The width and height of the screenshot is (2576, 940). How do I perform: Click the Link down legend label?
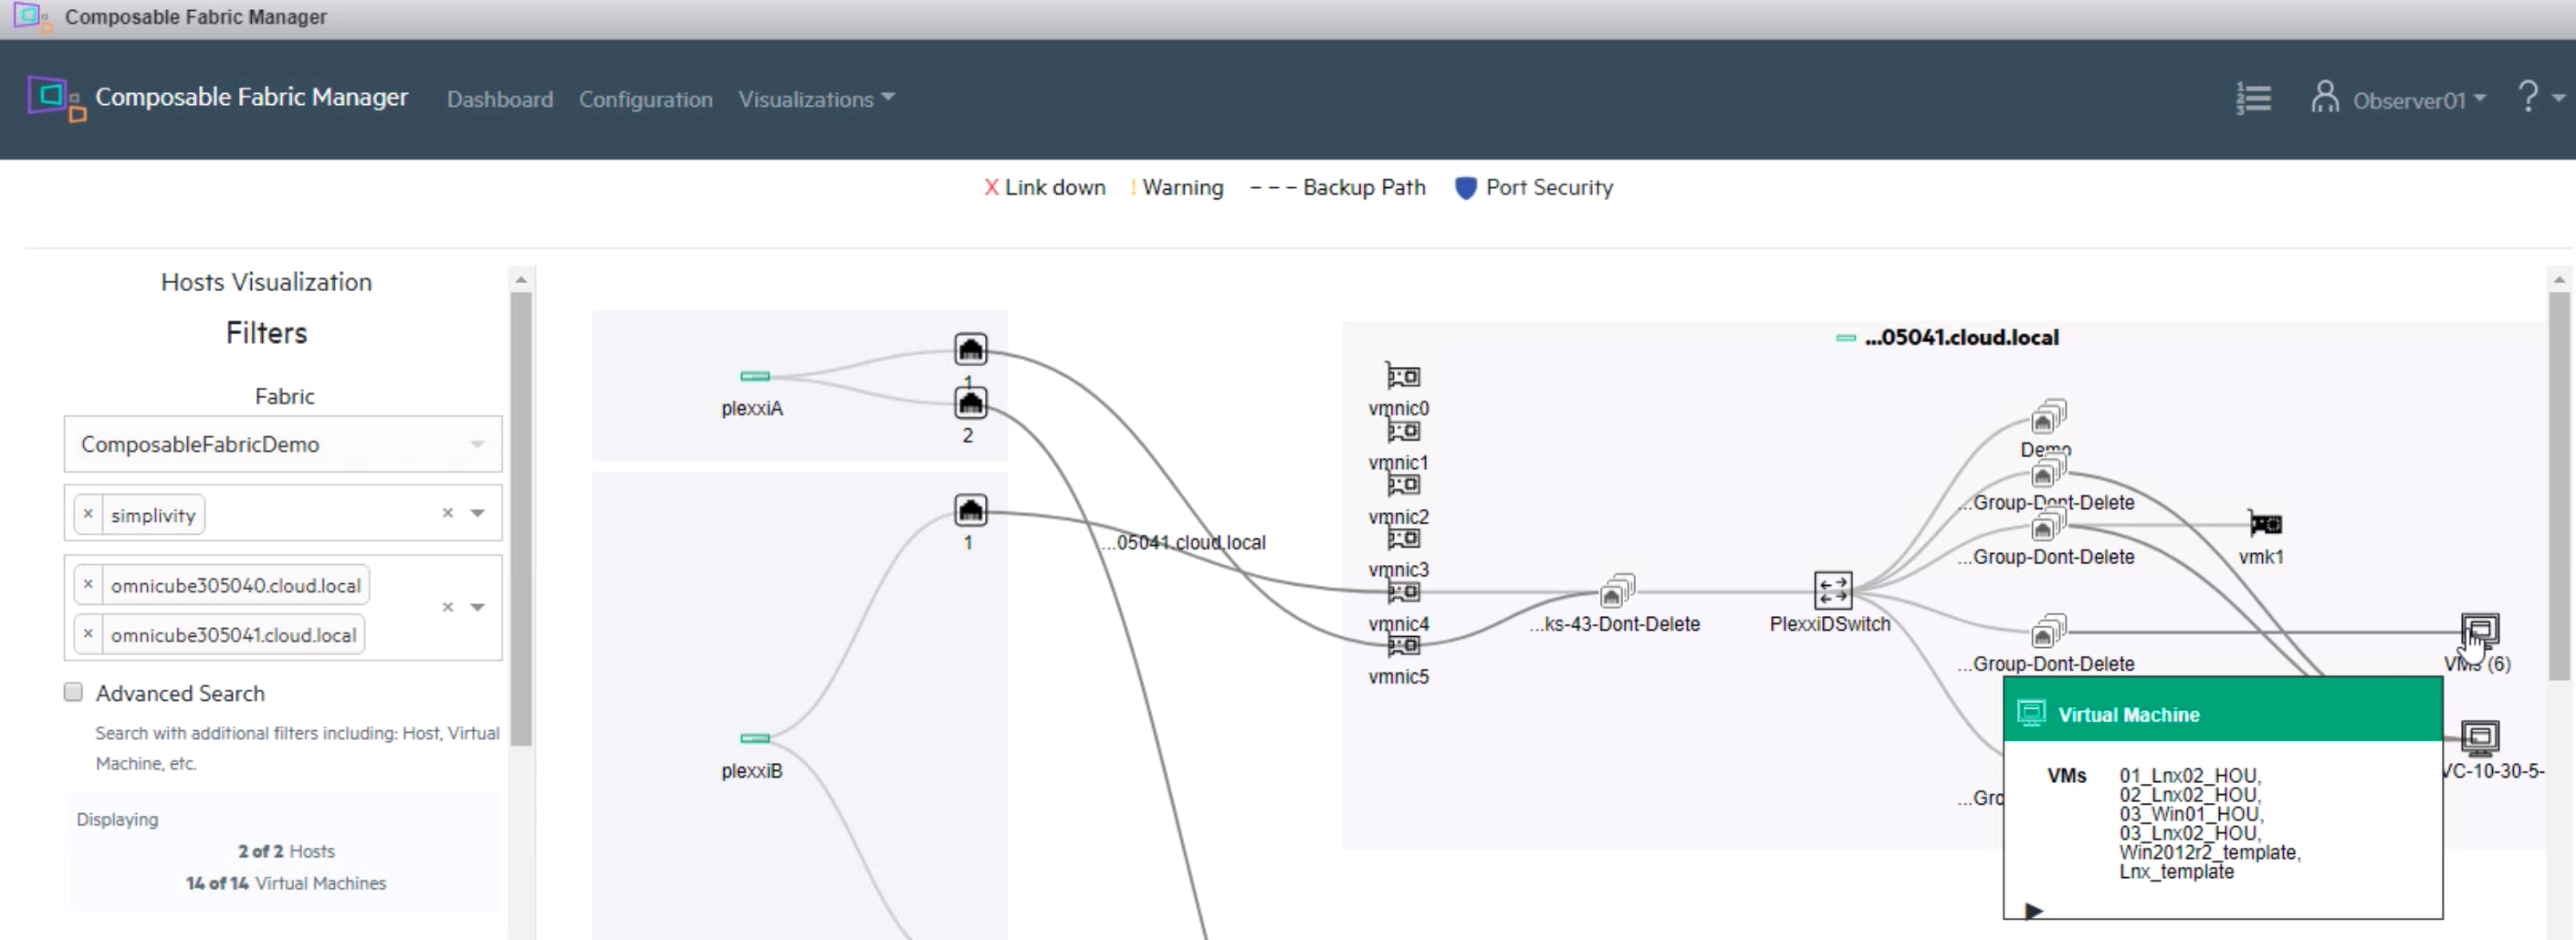click(1055, 187)
